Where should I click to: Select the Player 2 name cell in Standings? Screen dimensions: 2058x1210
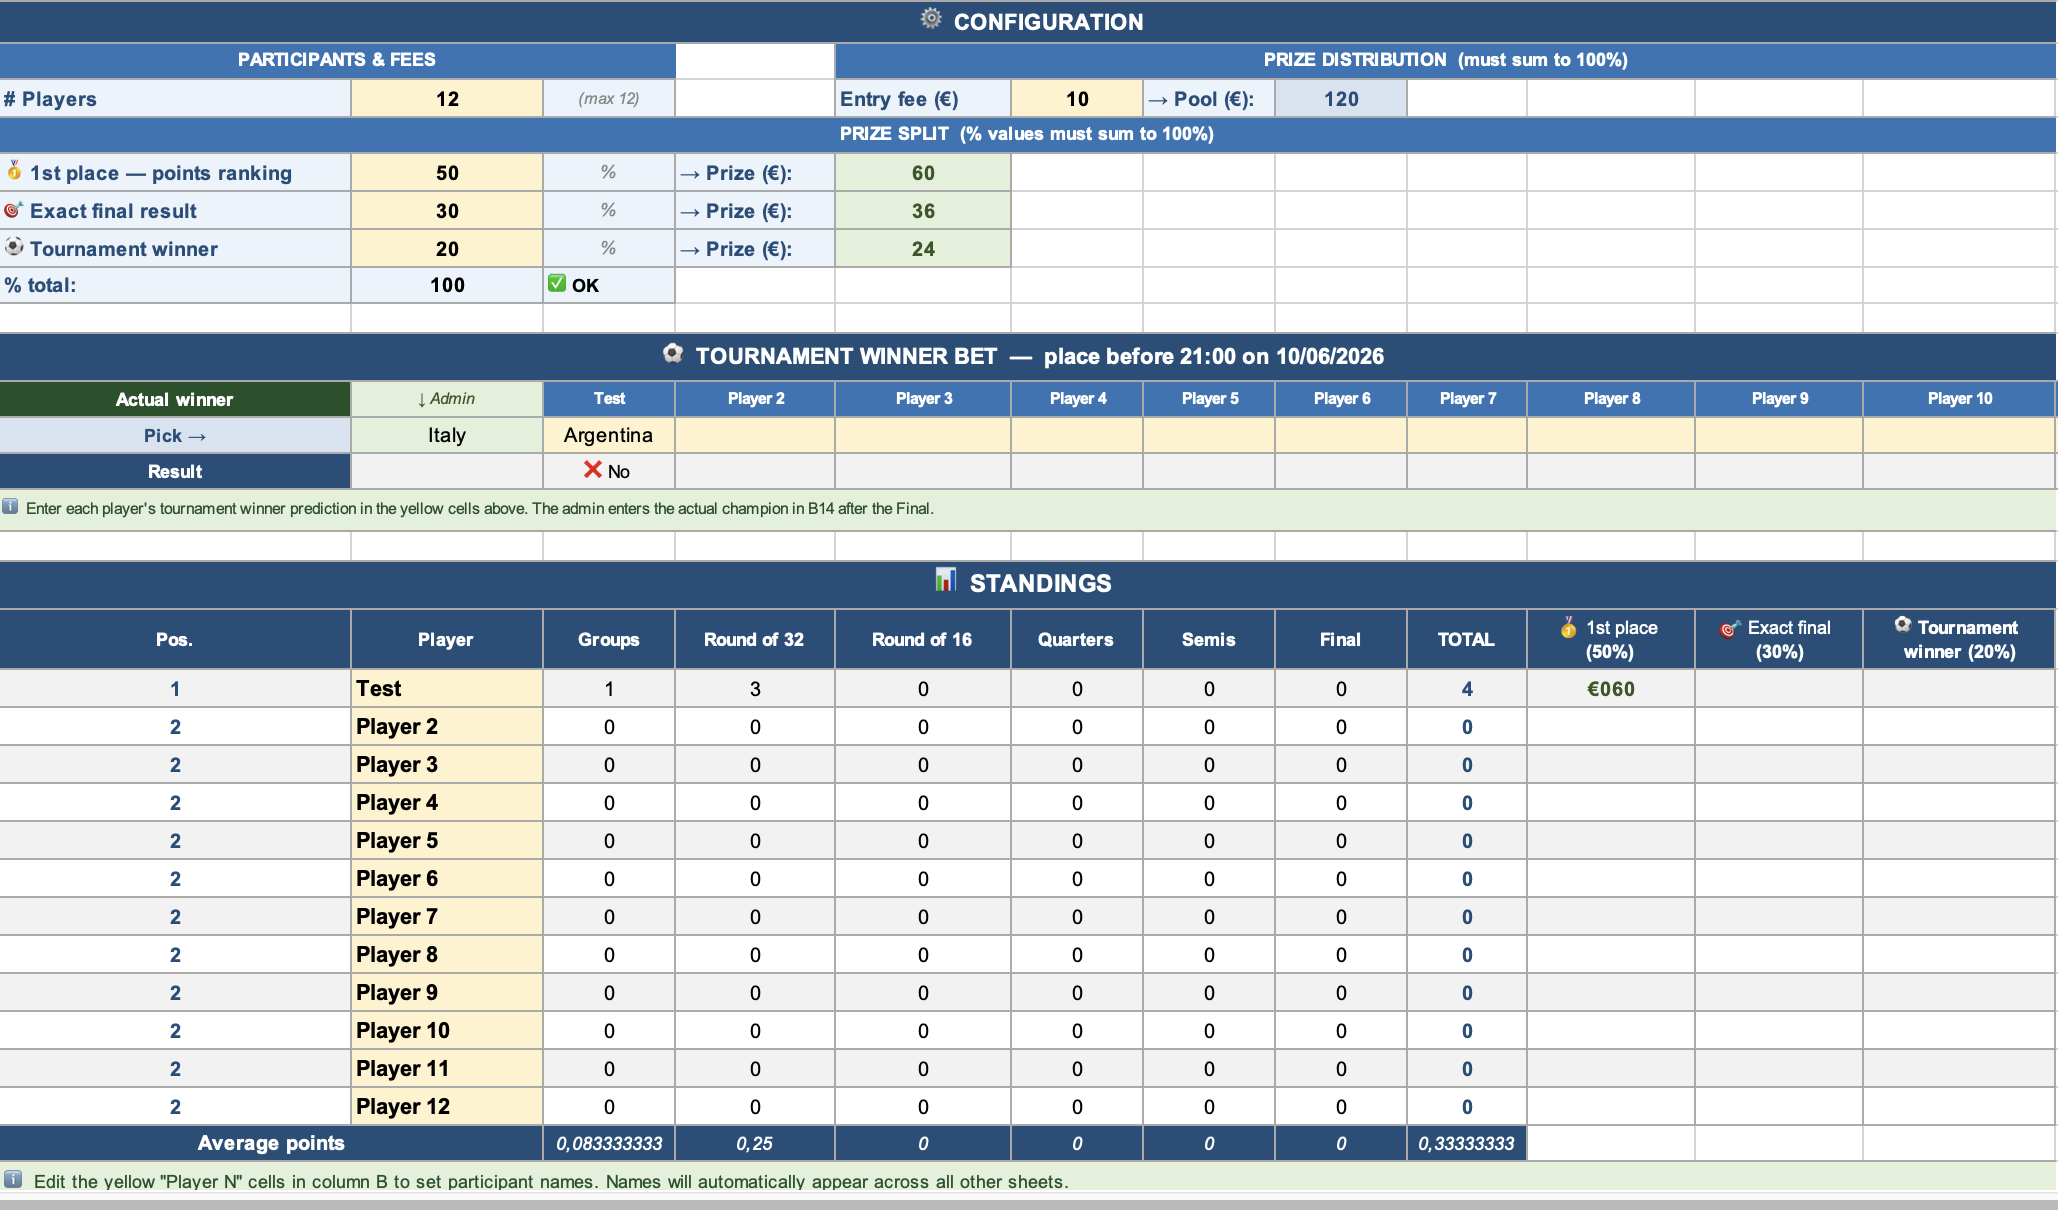(x=447, y=727)
